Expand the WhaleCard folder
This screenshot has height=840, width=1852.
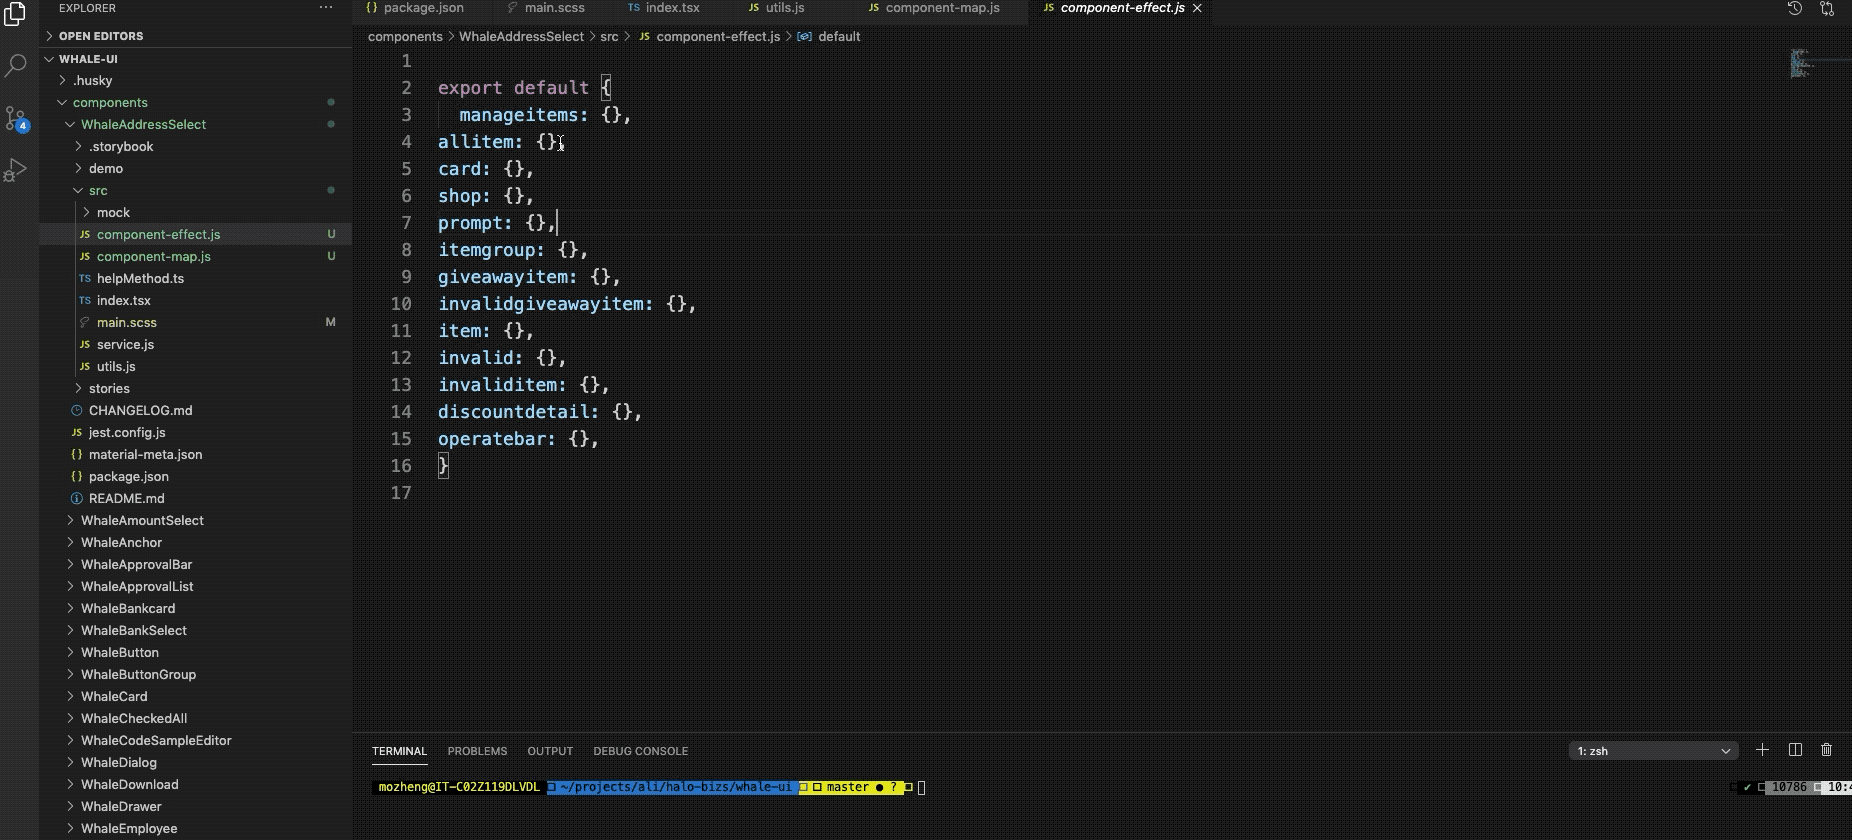pos(195,697)
